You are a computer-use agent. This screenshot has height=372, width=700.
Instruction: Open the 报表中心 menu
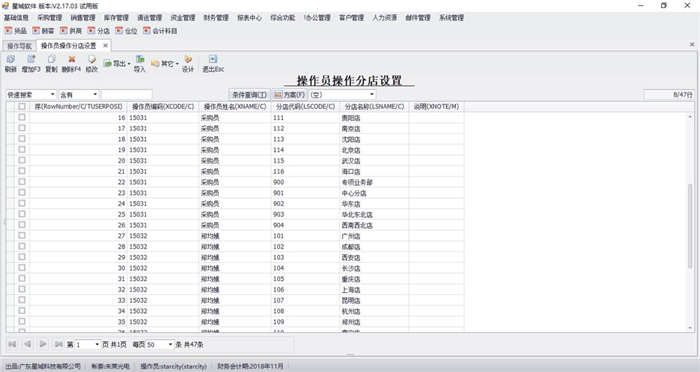pyautogui.click(x=249, y=18)
